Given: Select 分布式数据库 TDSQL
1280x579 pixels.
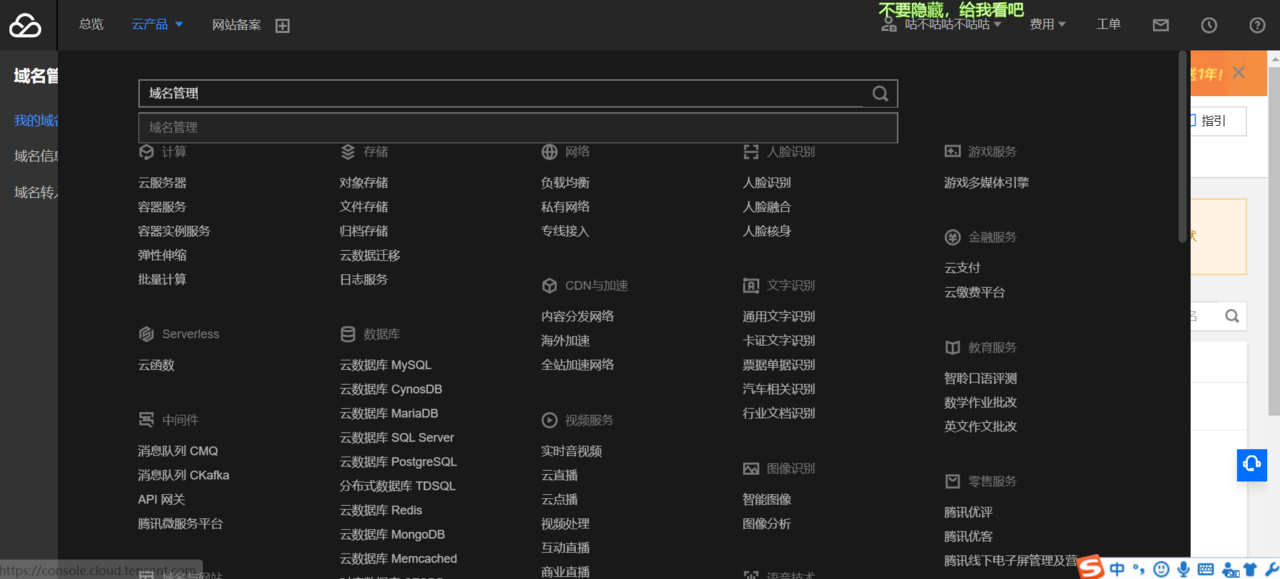Looking at the screenshot, I should coord(398,486).
